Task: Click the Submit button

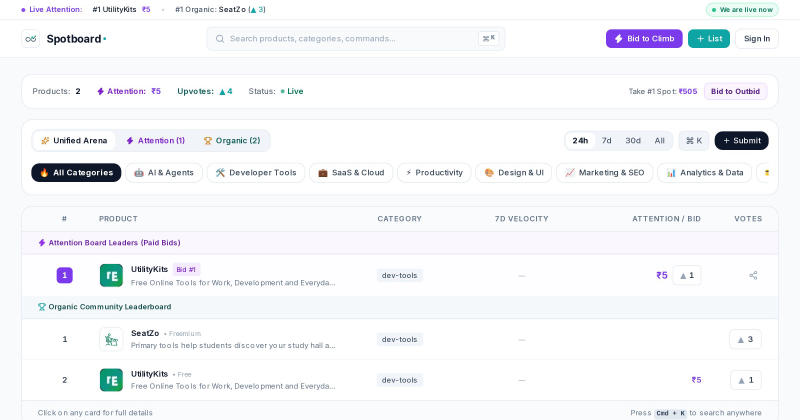Action: (741, 141)
